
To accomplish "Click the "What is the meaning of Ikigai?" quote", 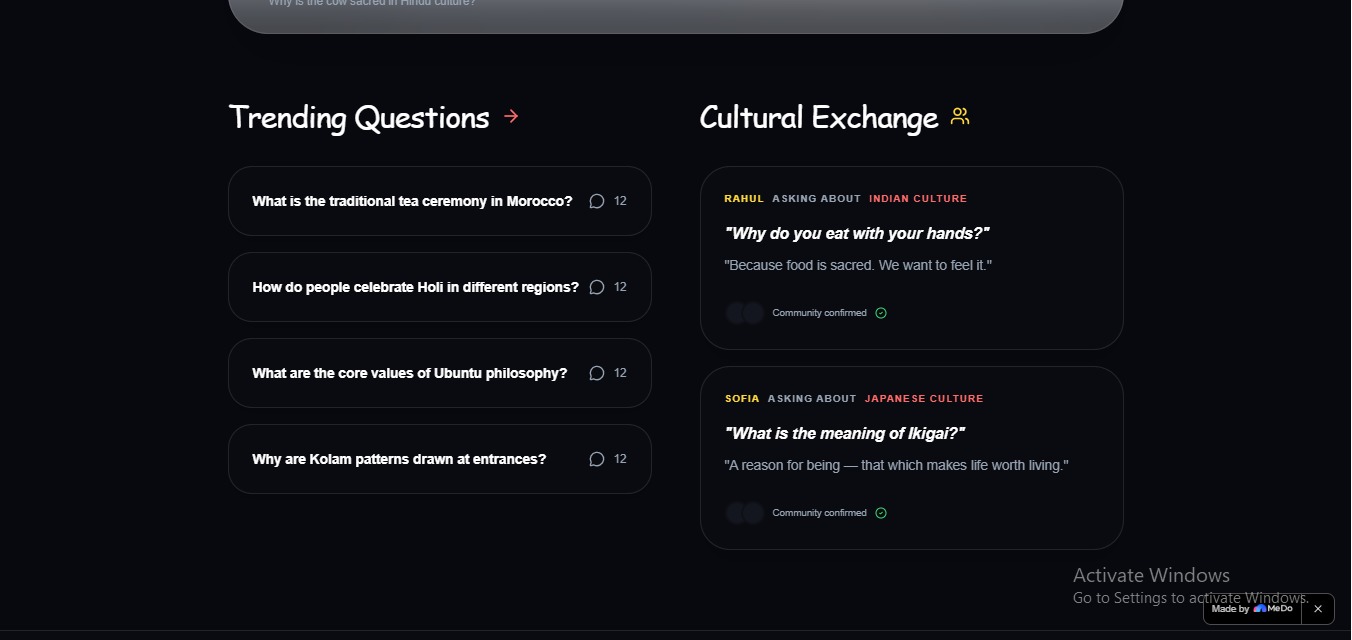I will 844,433.
